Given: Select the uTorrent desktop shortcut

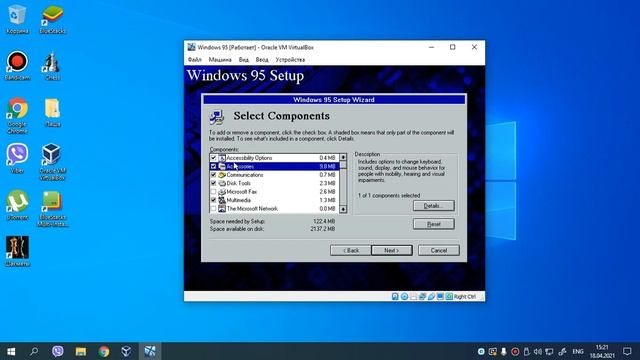Looking at the screenshot, I should click(17, 205).
